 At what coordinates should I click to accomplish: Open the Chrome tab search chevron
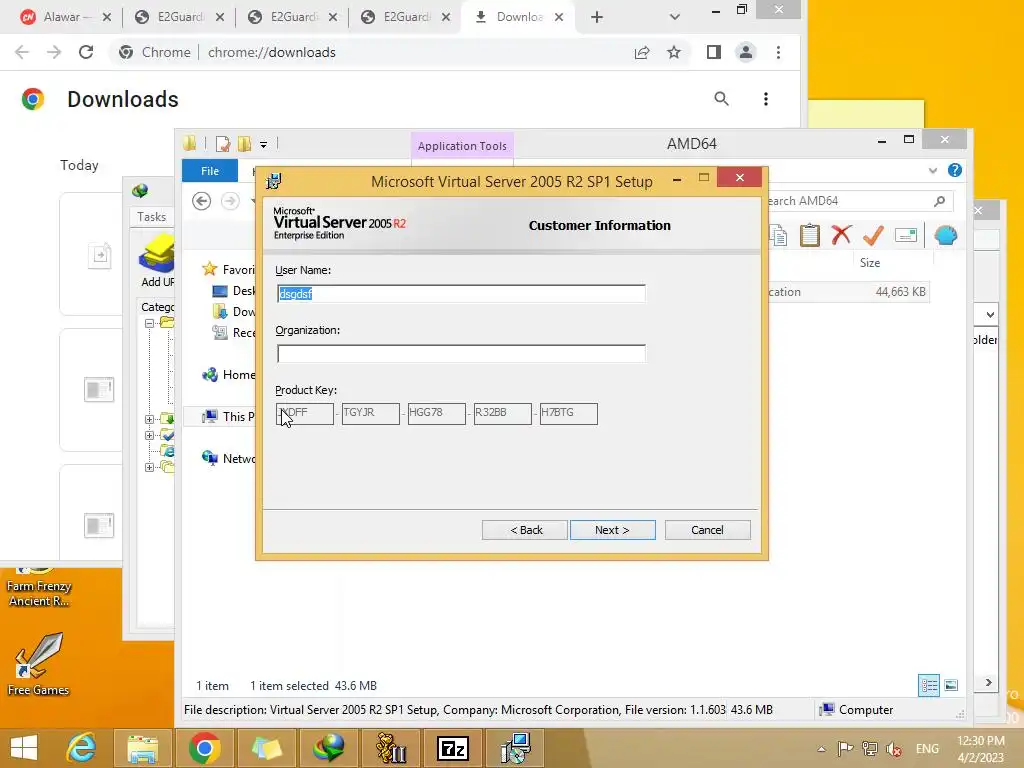pos(675,17)
